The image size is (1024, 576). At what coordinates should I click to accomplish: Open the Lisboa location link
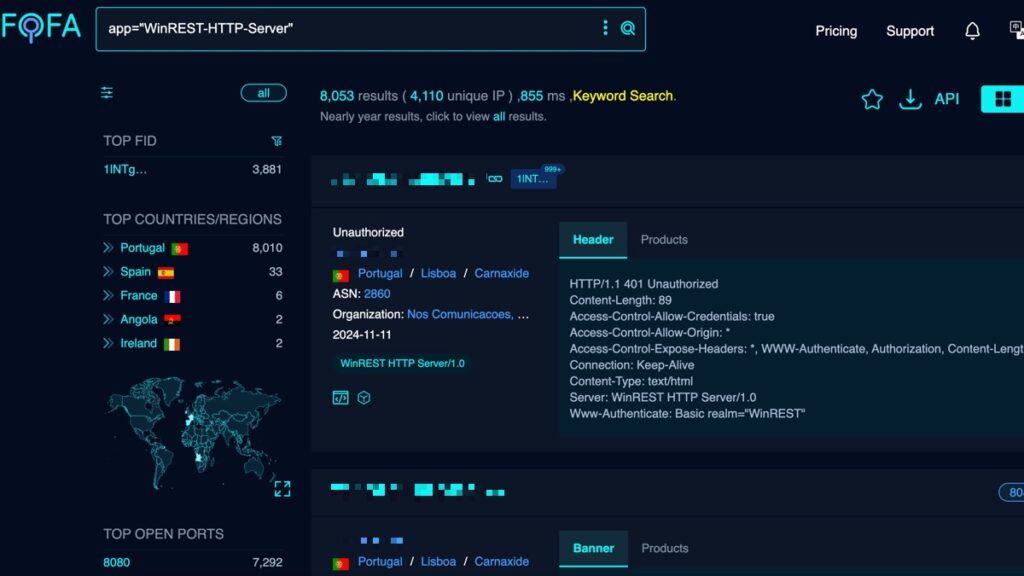(438, 273)
